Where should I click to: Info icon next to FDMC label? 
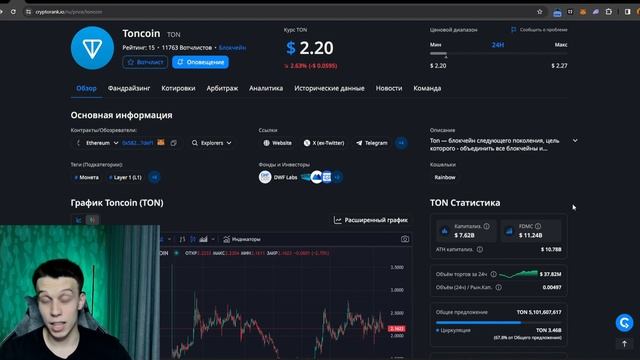[x=538, y=226]
